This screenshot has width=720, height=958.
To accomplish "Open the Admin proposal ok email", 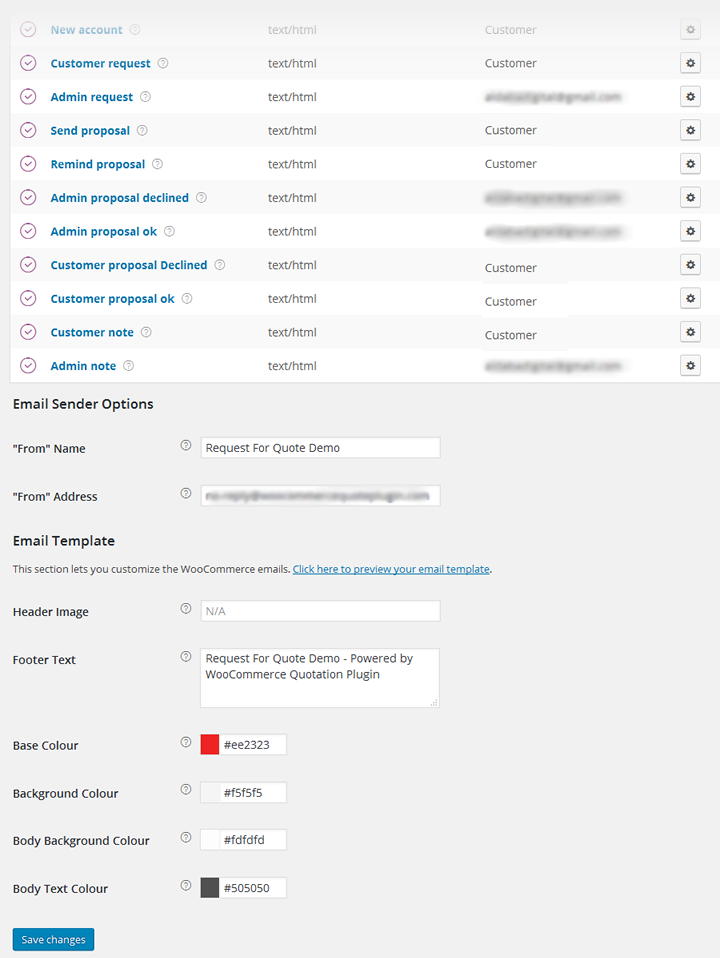I will click(104, 231).
